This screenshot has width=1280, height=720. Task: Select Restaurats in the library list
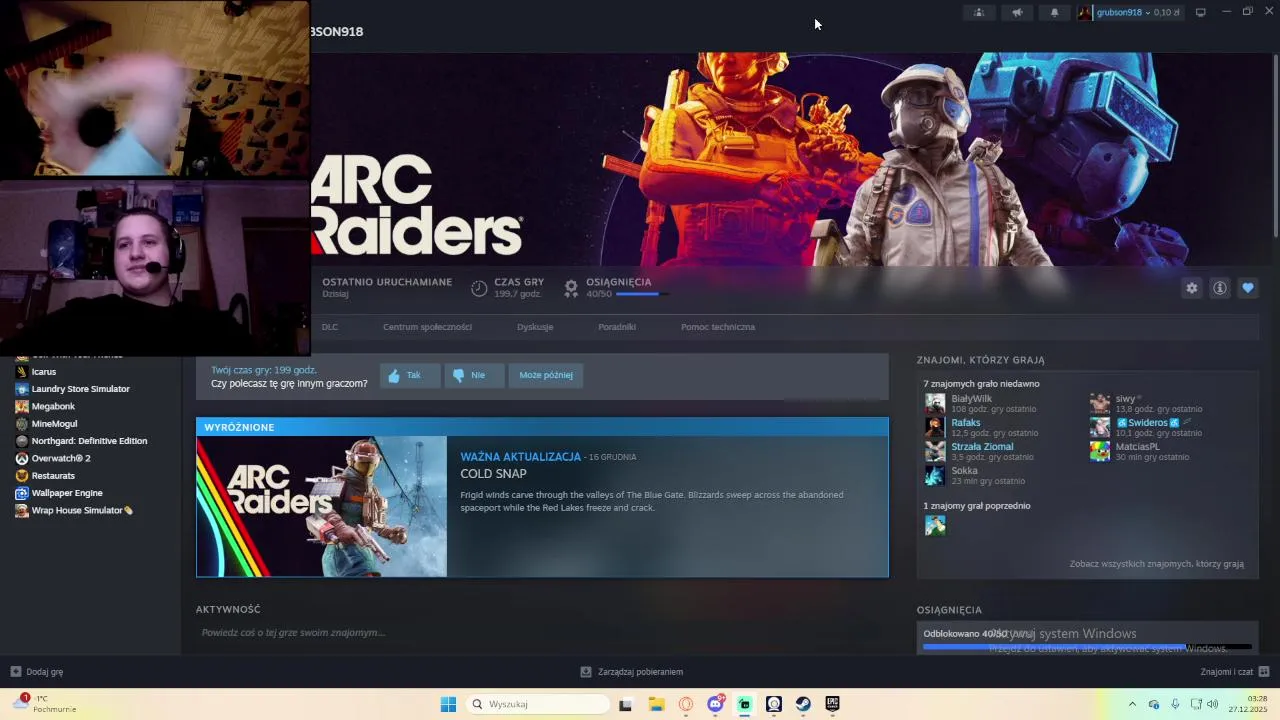(53, 476)
